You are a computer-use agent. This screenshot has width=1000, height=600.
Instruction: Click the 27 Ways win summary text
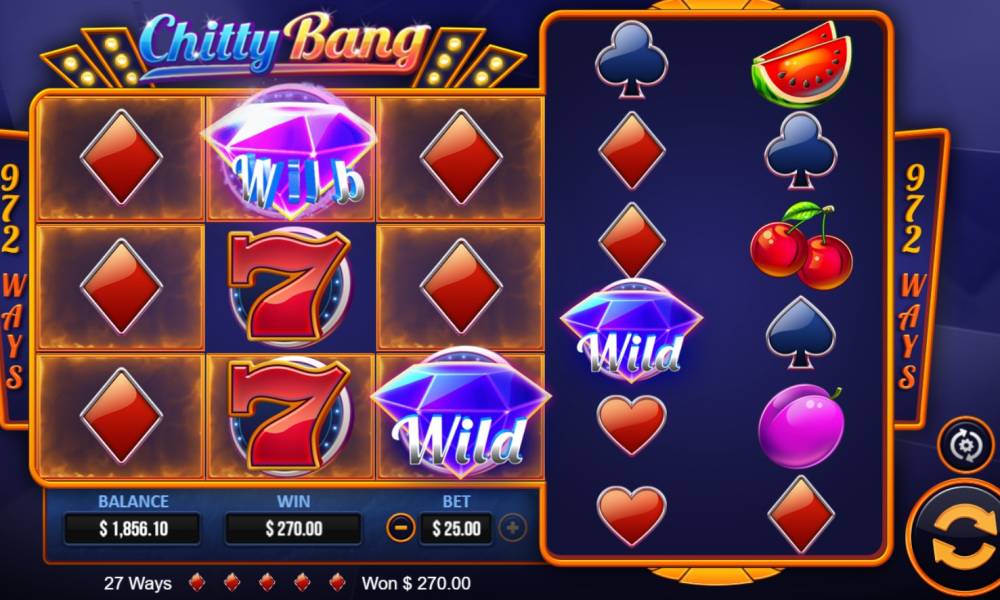tap(138, 583)
